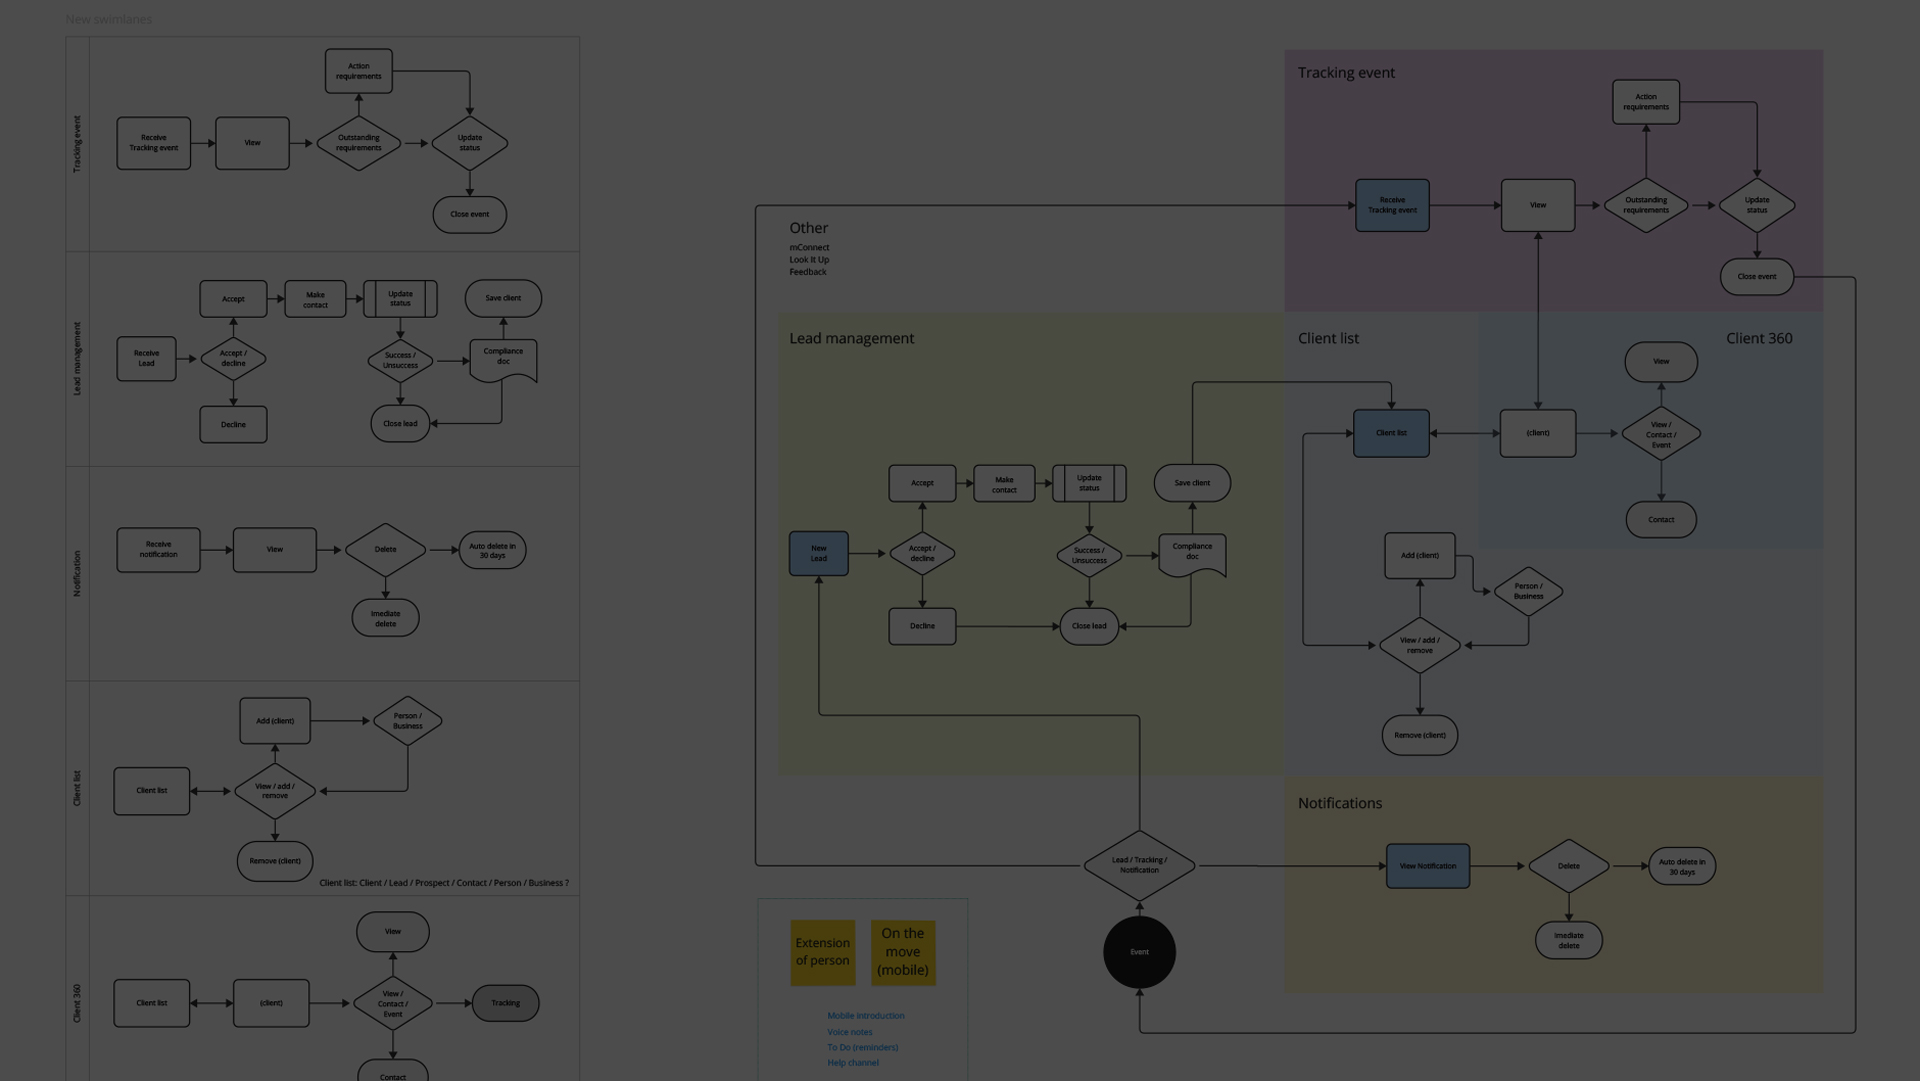Click Contact node below View / Contact / Event diamond

[1661, 520]
